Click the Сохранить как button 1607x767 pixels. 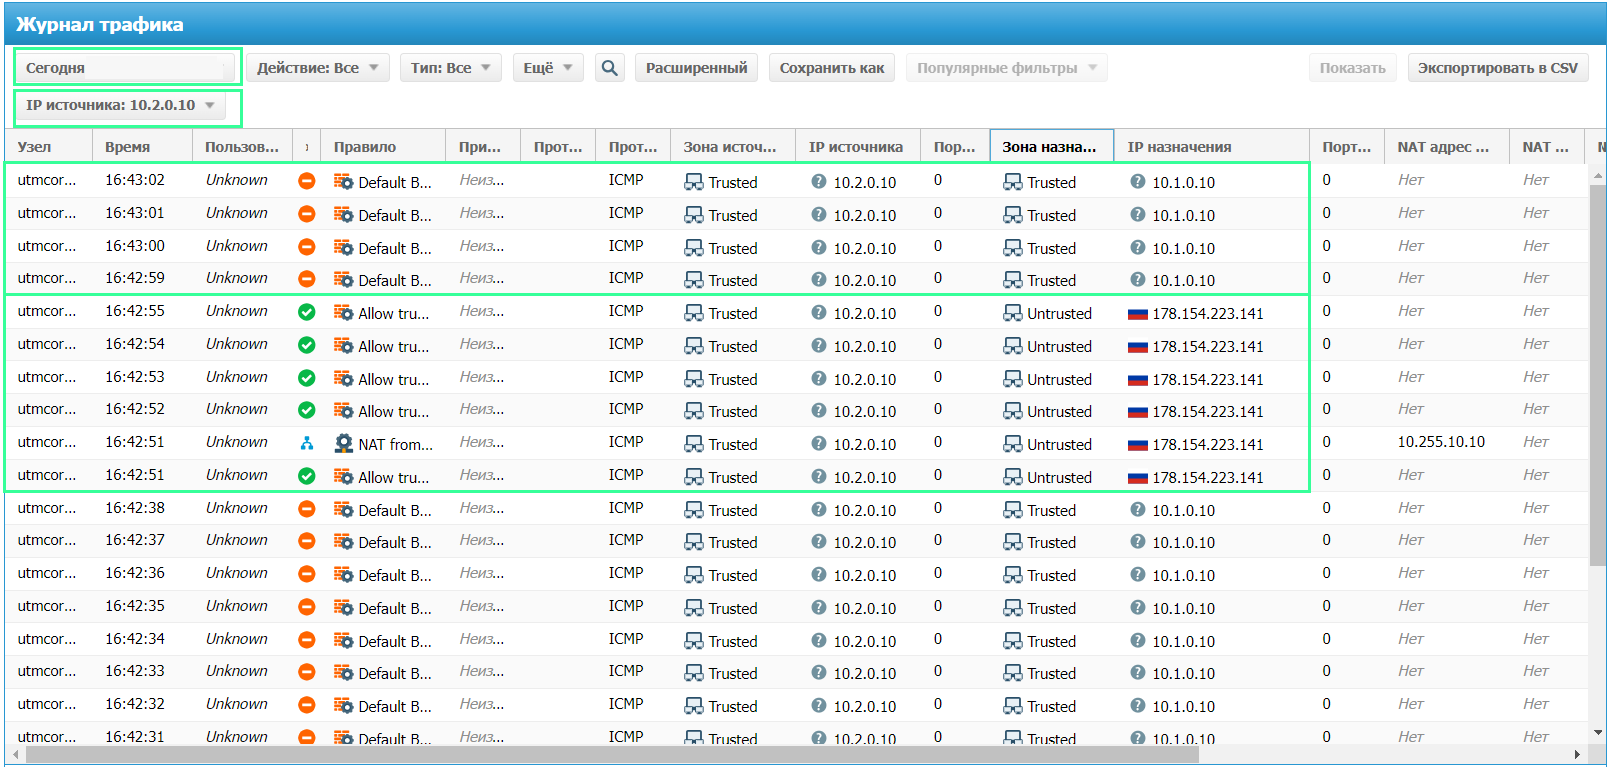pos(832,68)
